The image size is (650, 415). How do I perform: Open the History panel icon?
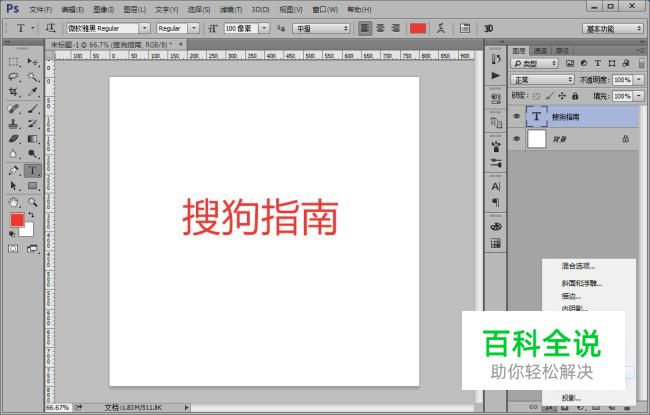click(496, 59)
